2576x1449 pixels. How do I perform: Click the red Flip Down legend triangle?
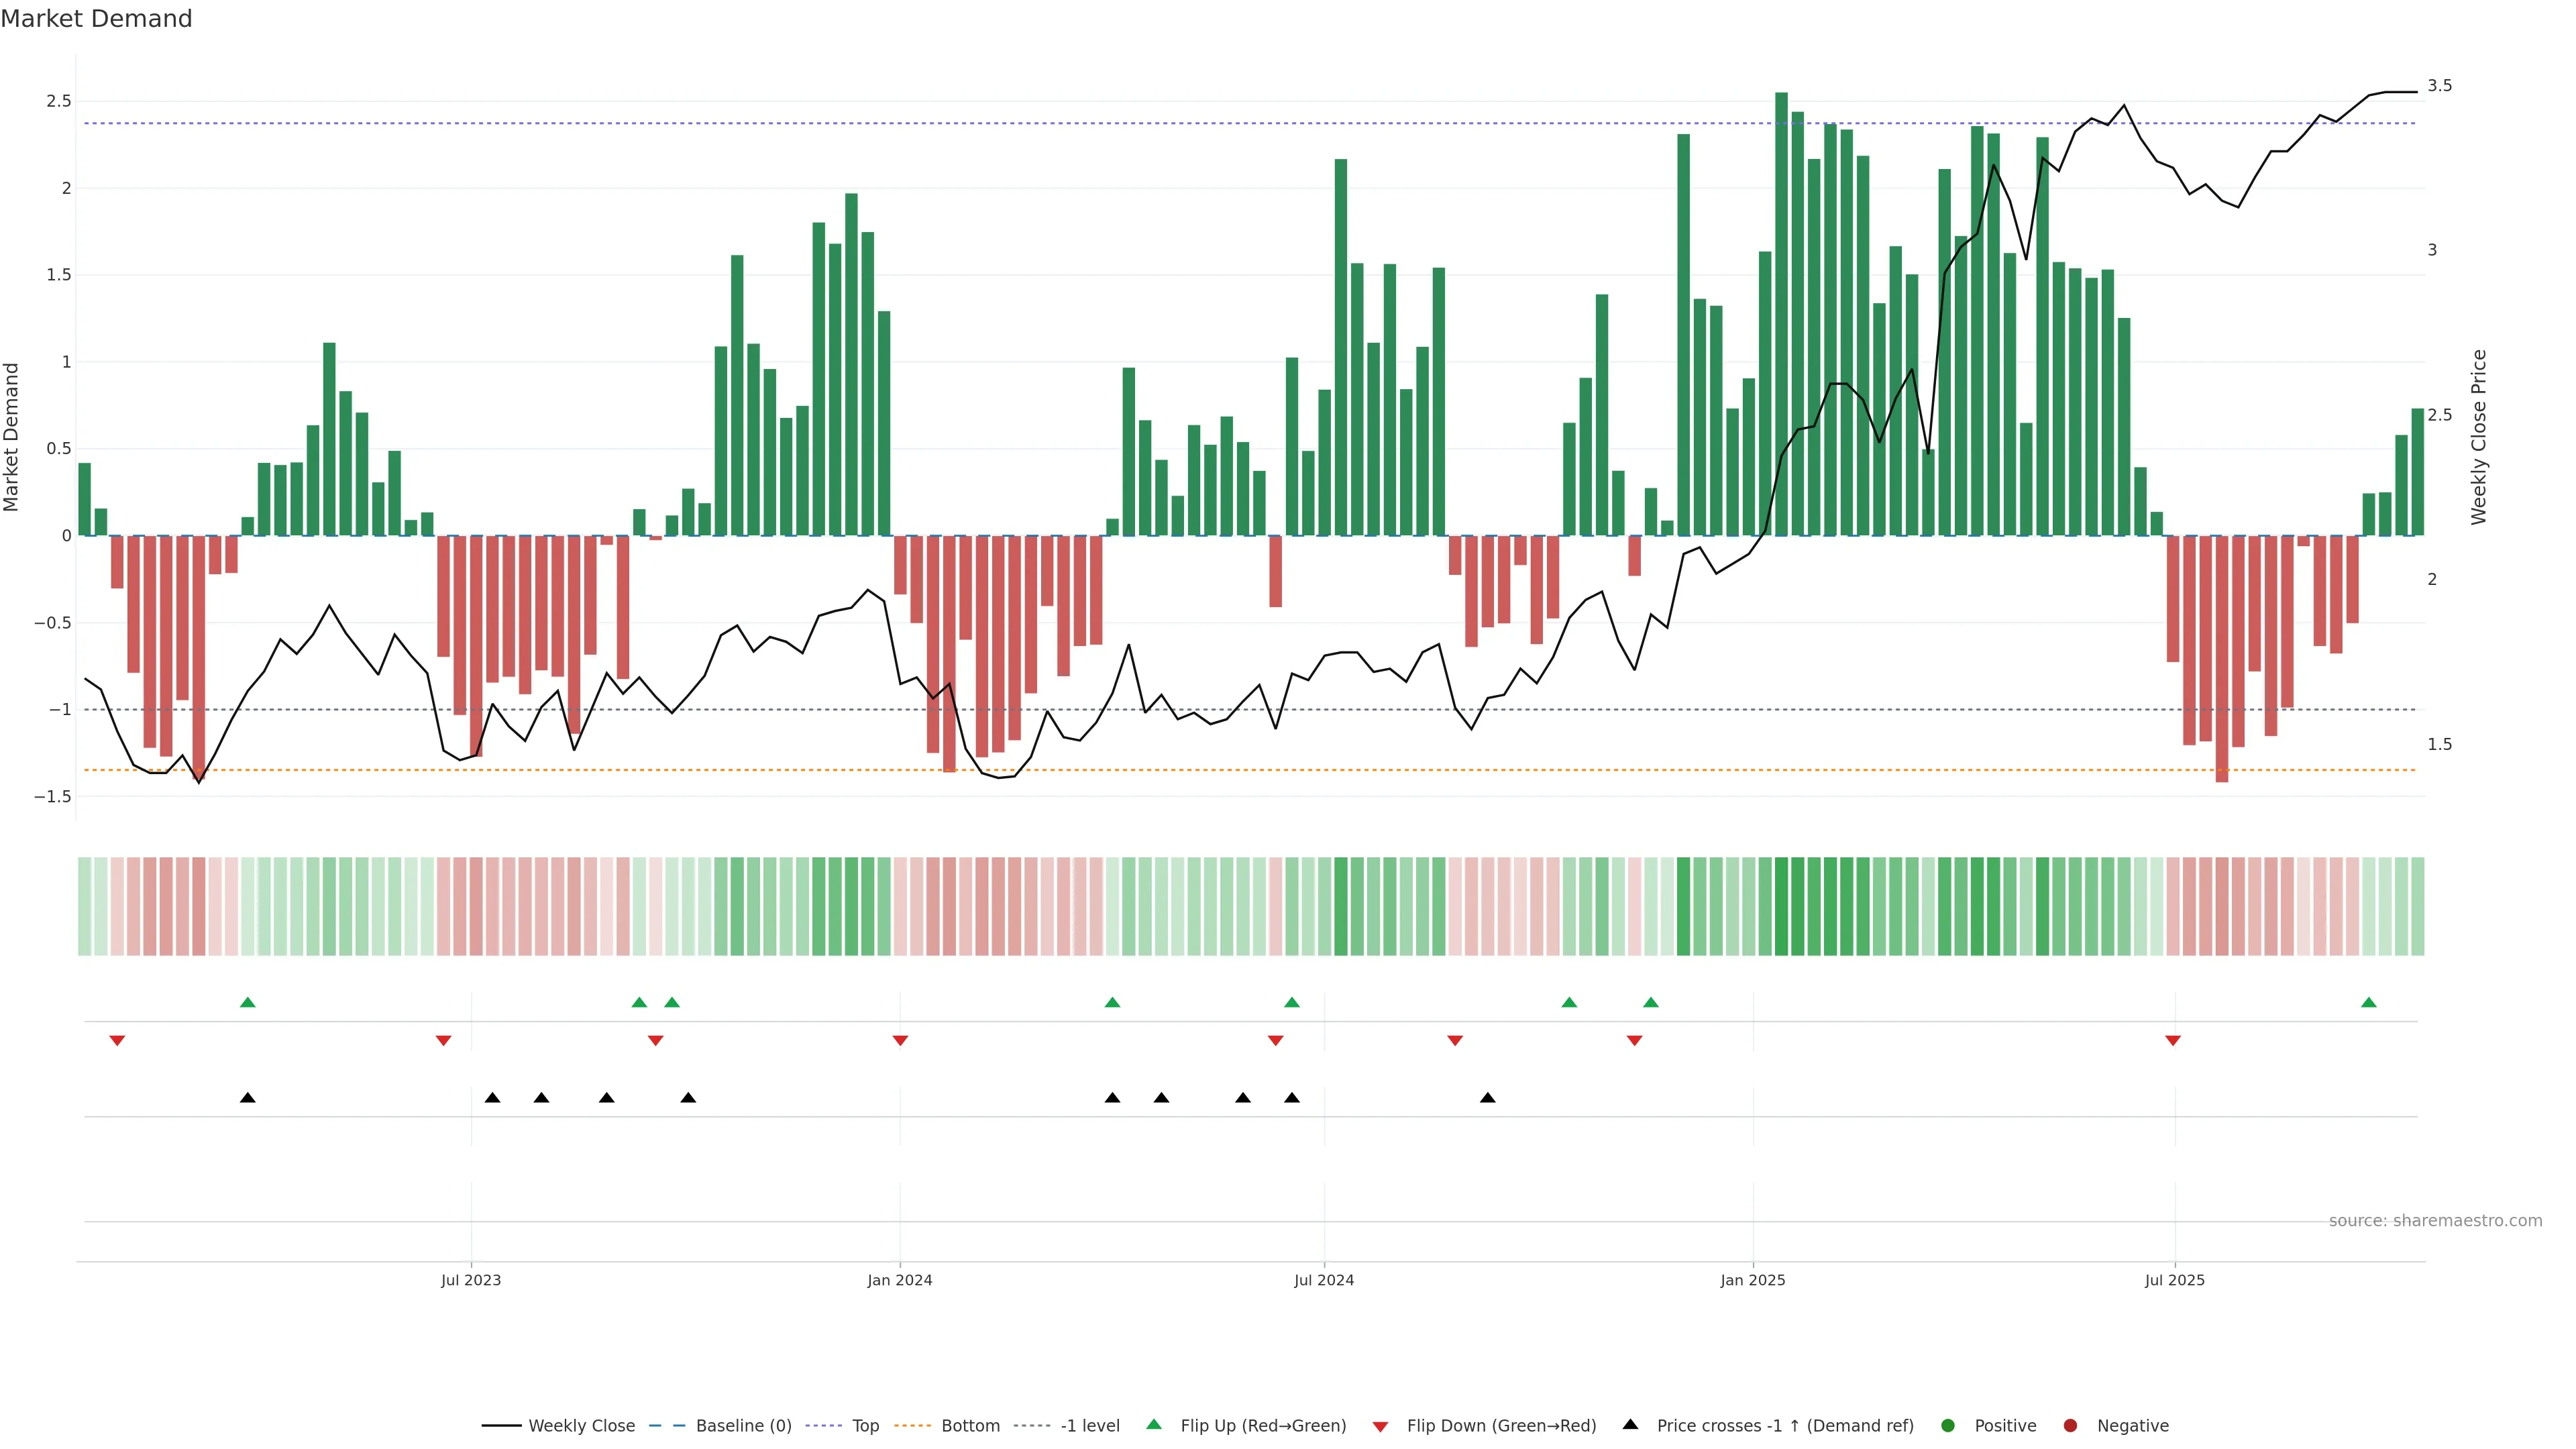[x=1380, y=1427]
